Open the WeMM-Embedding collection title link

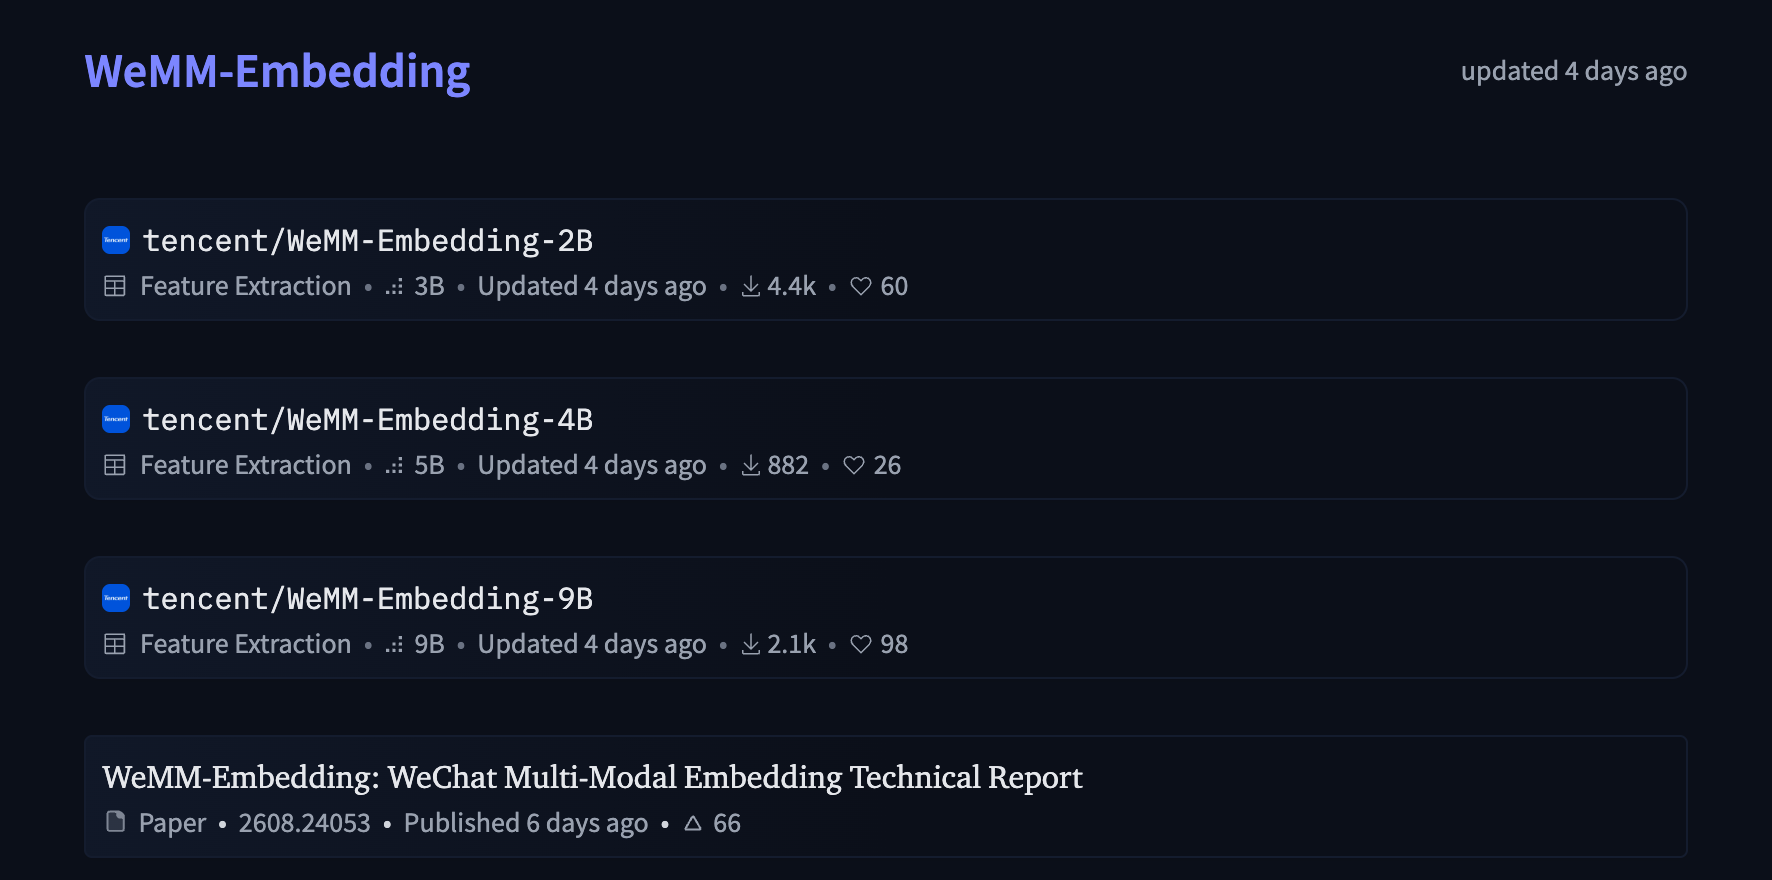tap(277, 72)
